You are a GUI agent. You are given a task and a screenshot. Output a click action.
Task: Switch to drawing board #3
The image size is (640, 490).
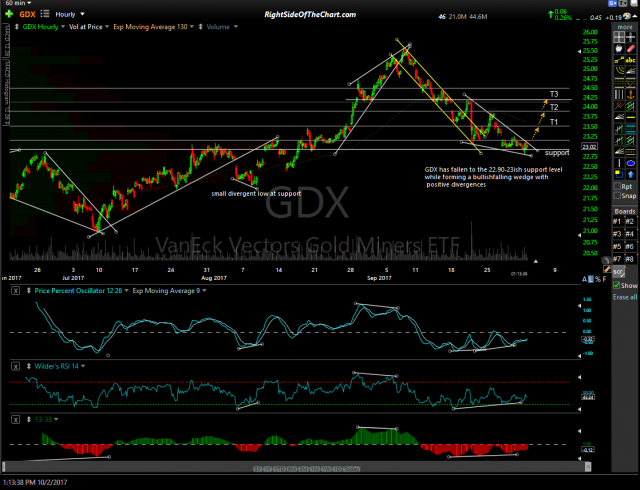coord(618,234)
